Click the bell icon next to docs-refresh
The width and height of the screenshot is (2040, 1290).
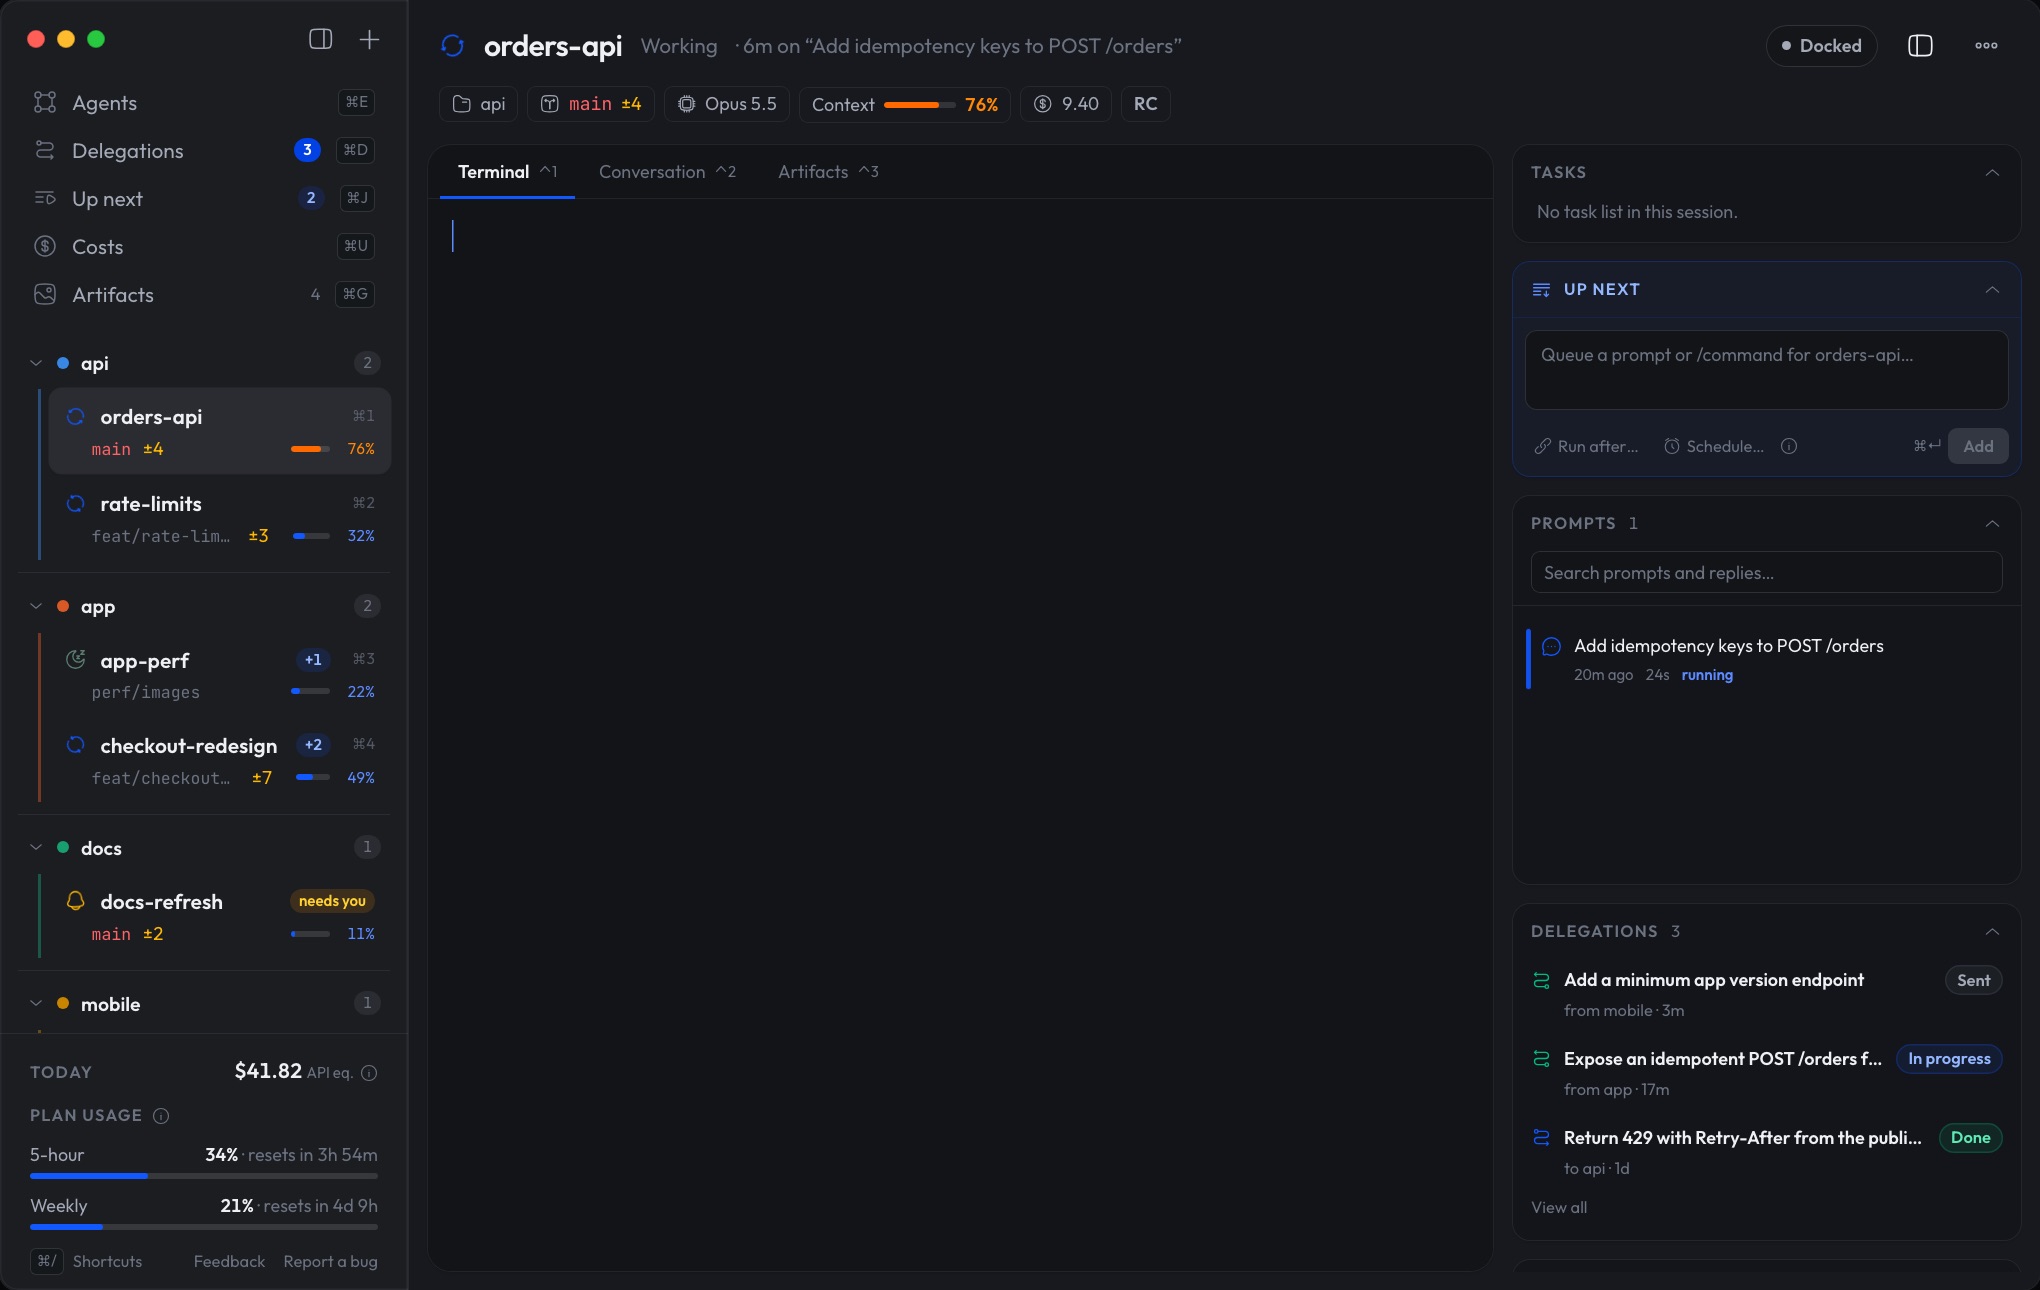(x=75, y=900)
